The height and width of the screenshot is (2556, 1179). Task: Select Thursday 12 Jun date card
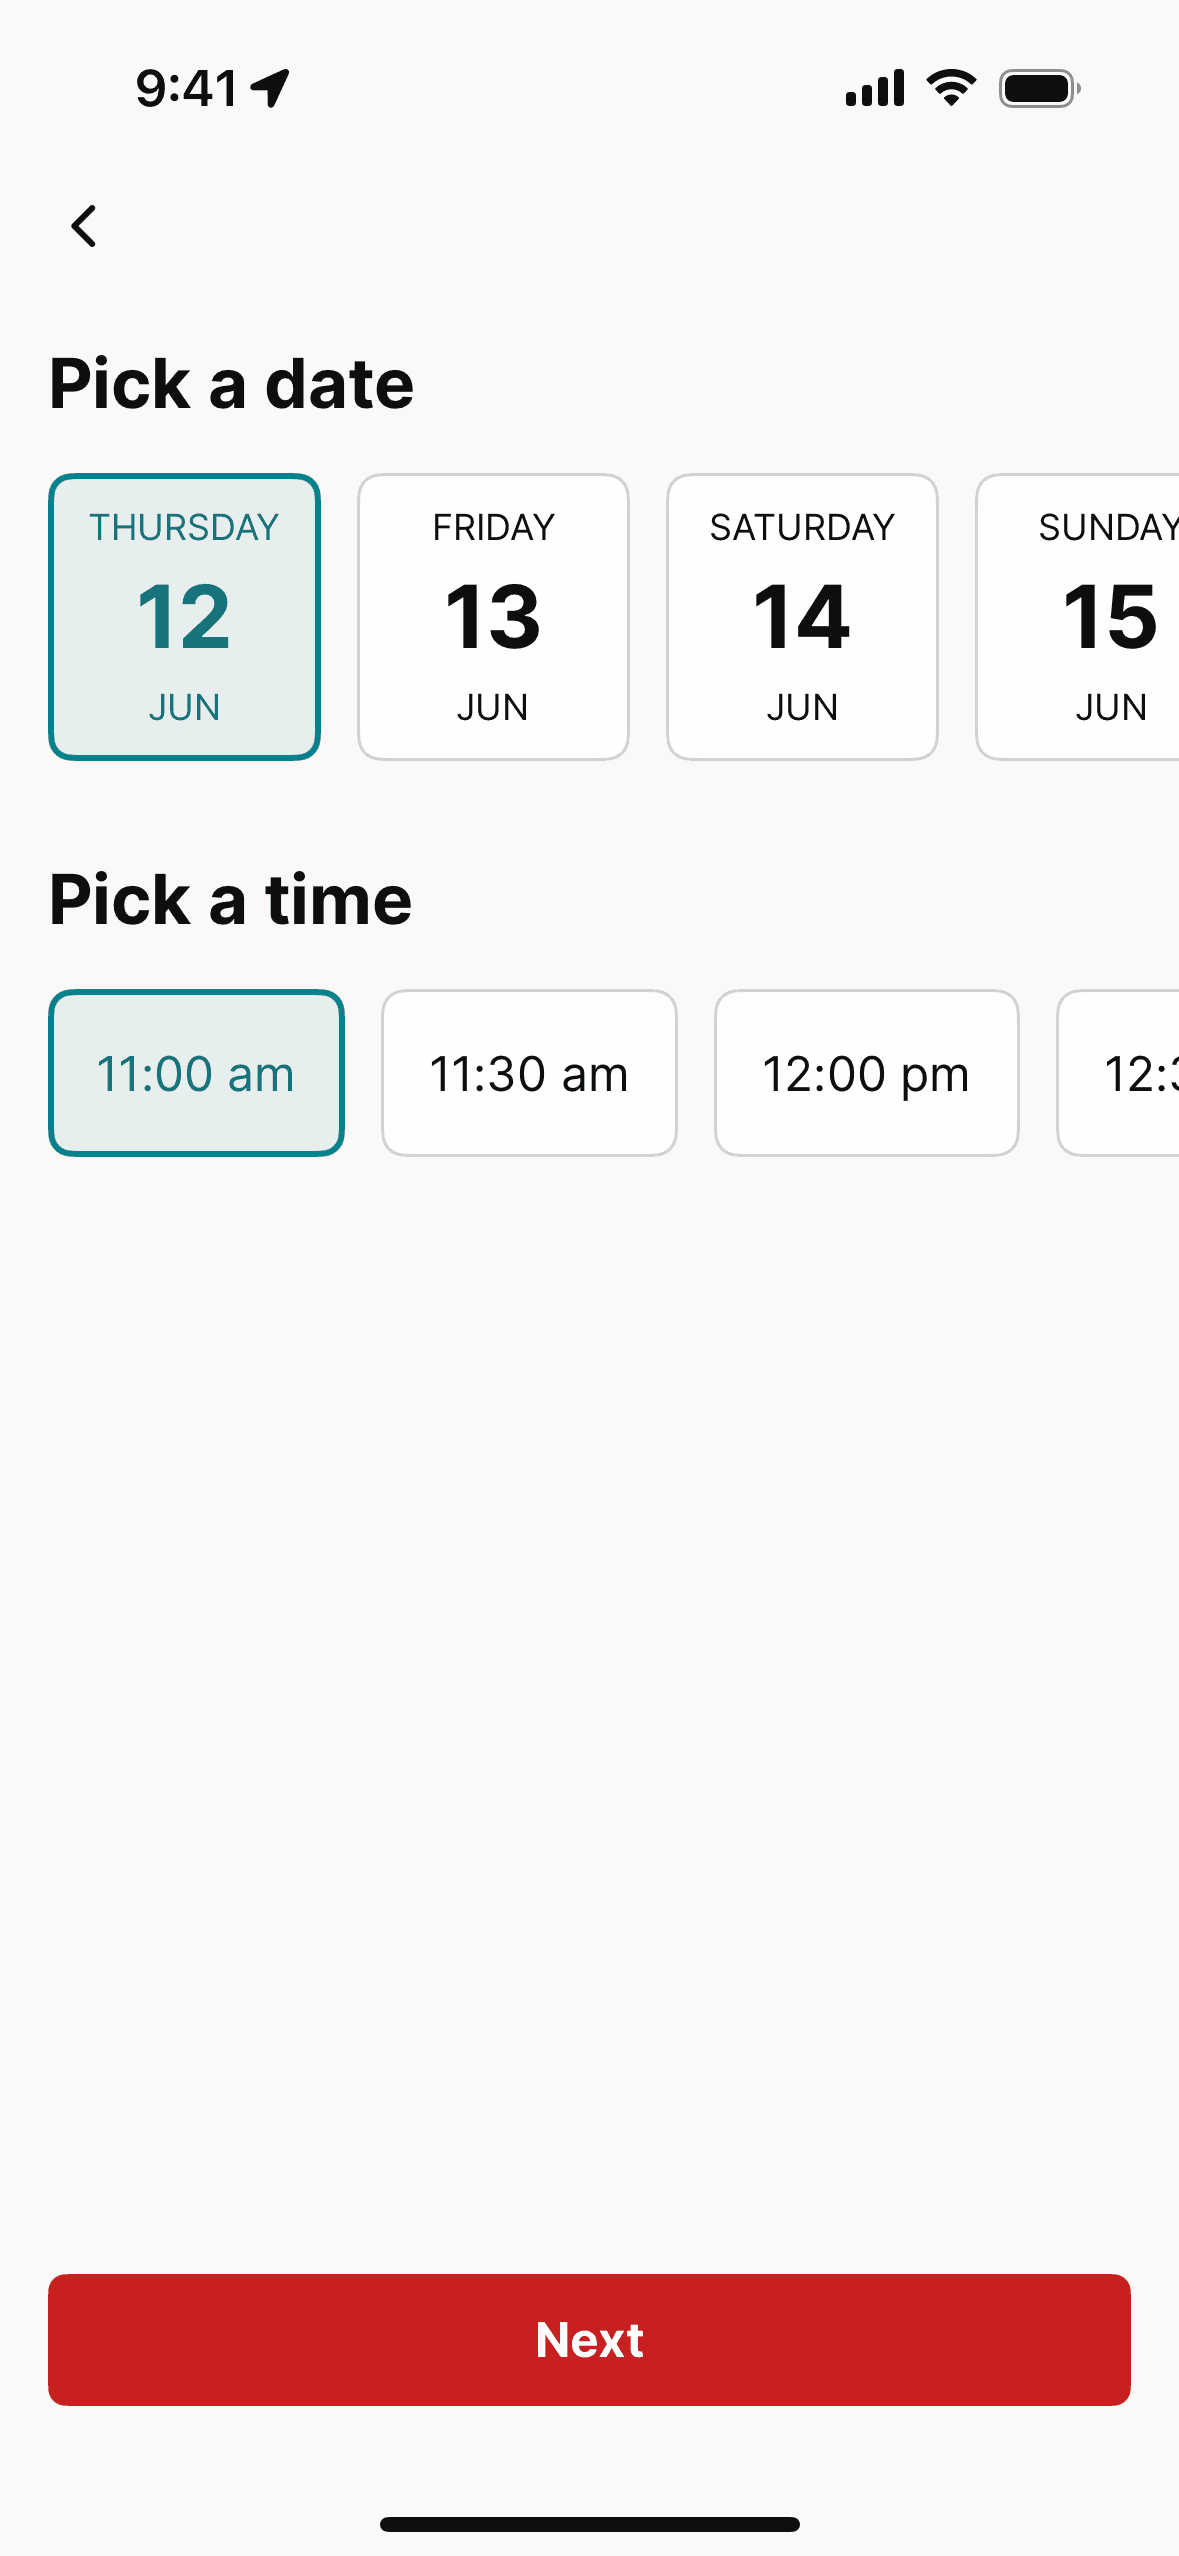tap(185, 617)
